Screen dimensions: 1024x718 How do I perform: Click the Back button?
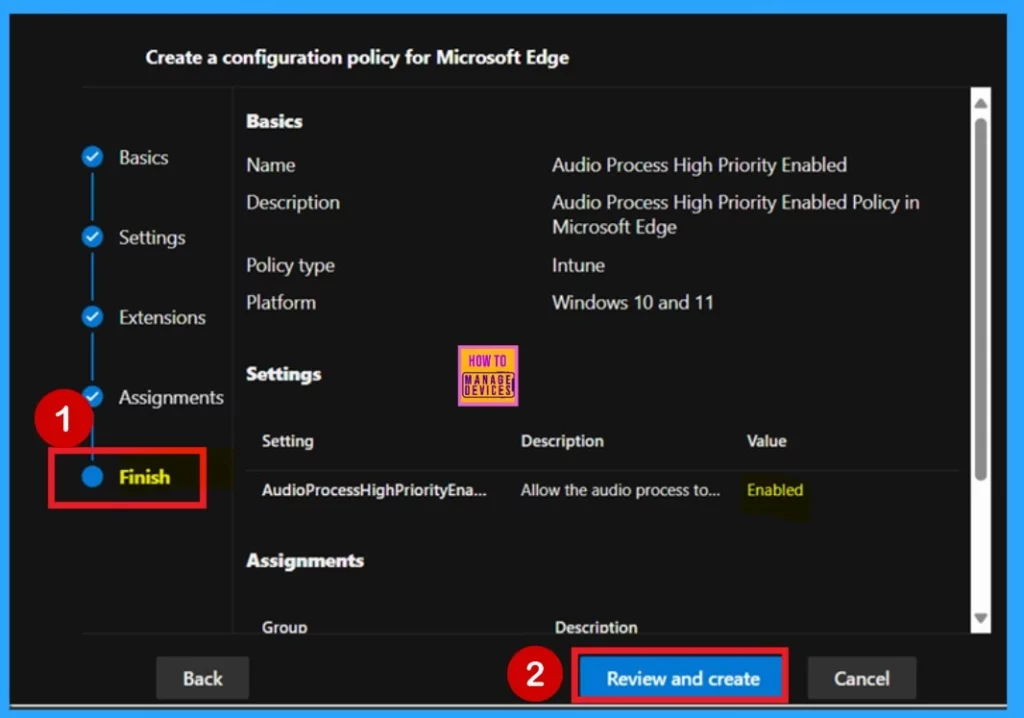pos(202,678)
